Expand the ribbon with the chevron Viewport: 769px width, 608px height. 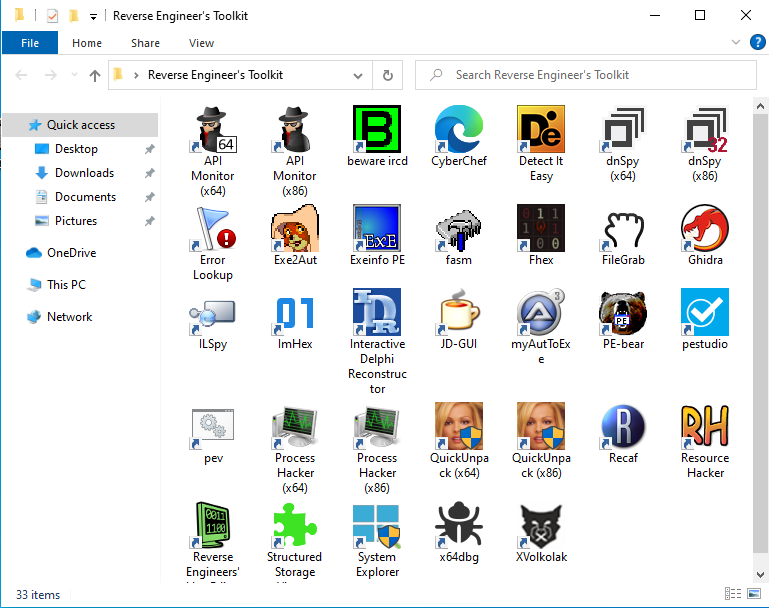736,42
